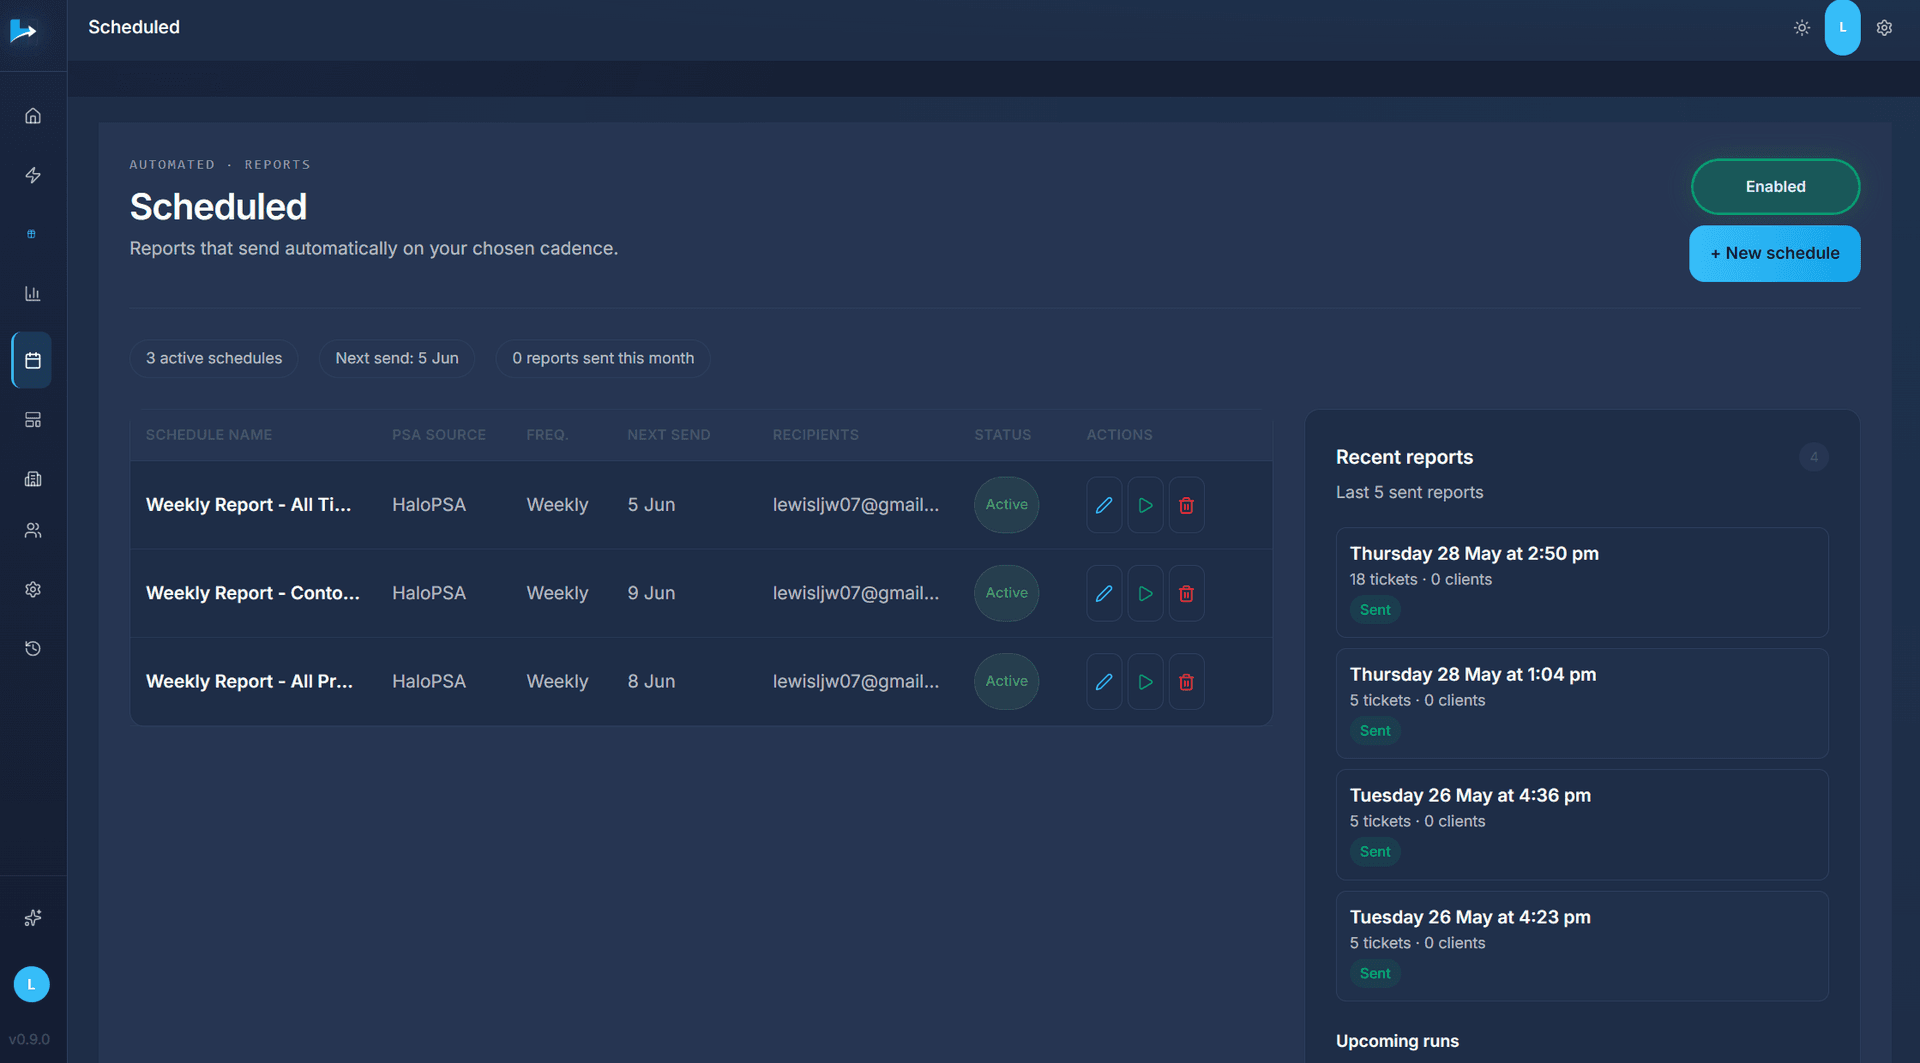Toggle Active status for 5 Jun schedule

[1006, 505]
